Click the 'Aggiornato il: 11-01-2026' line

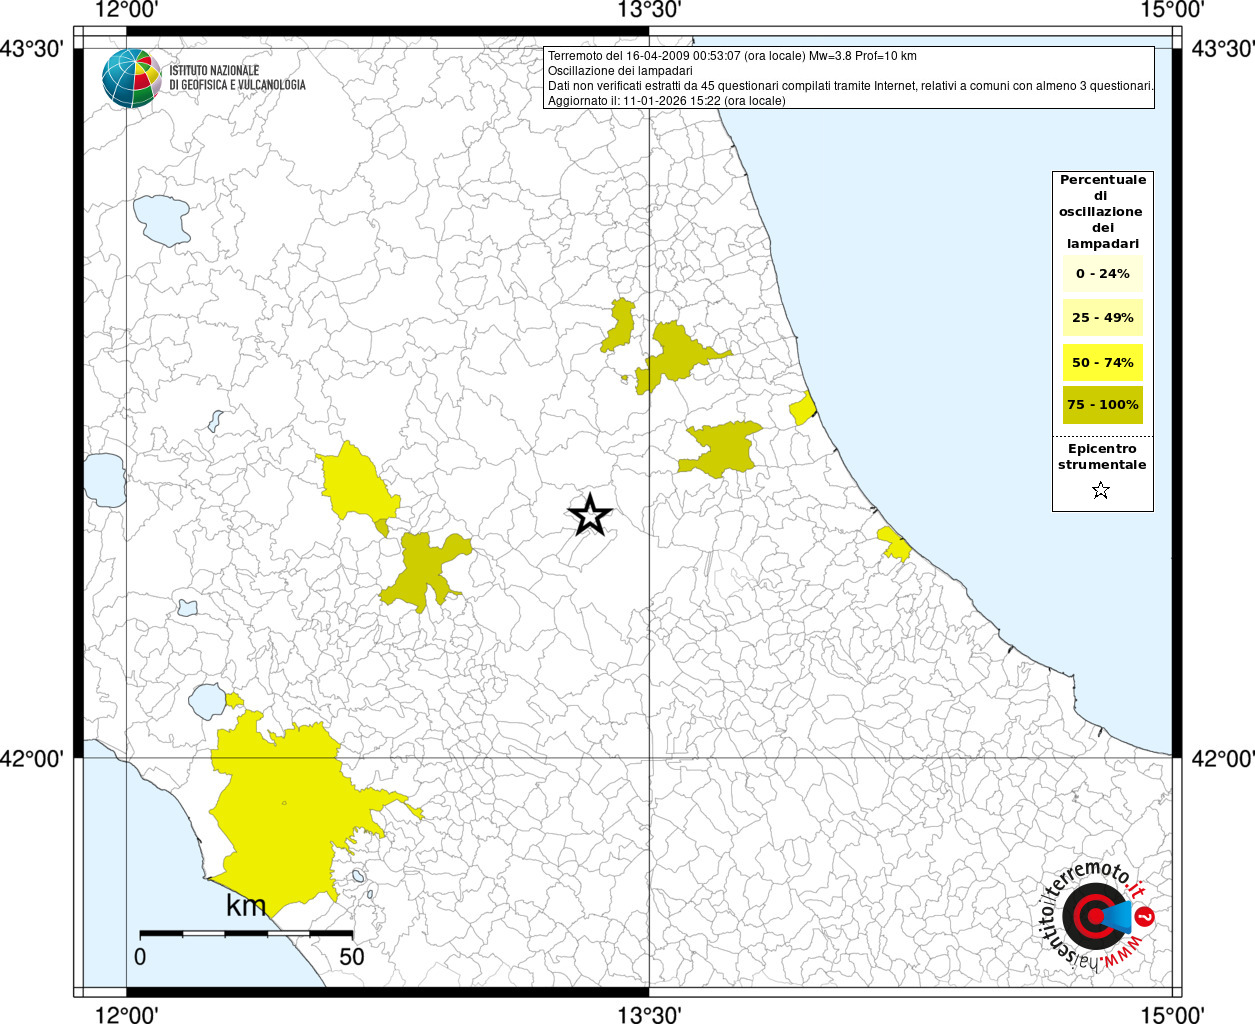pyautogui.click(x=667, y=101)
